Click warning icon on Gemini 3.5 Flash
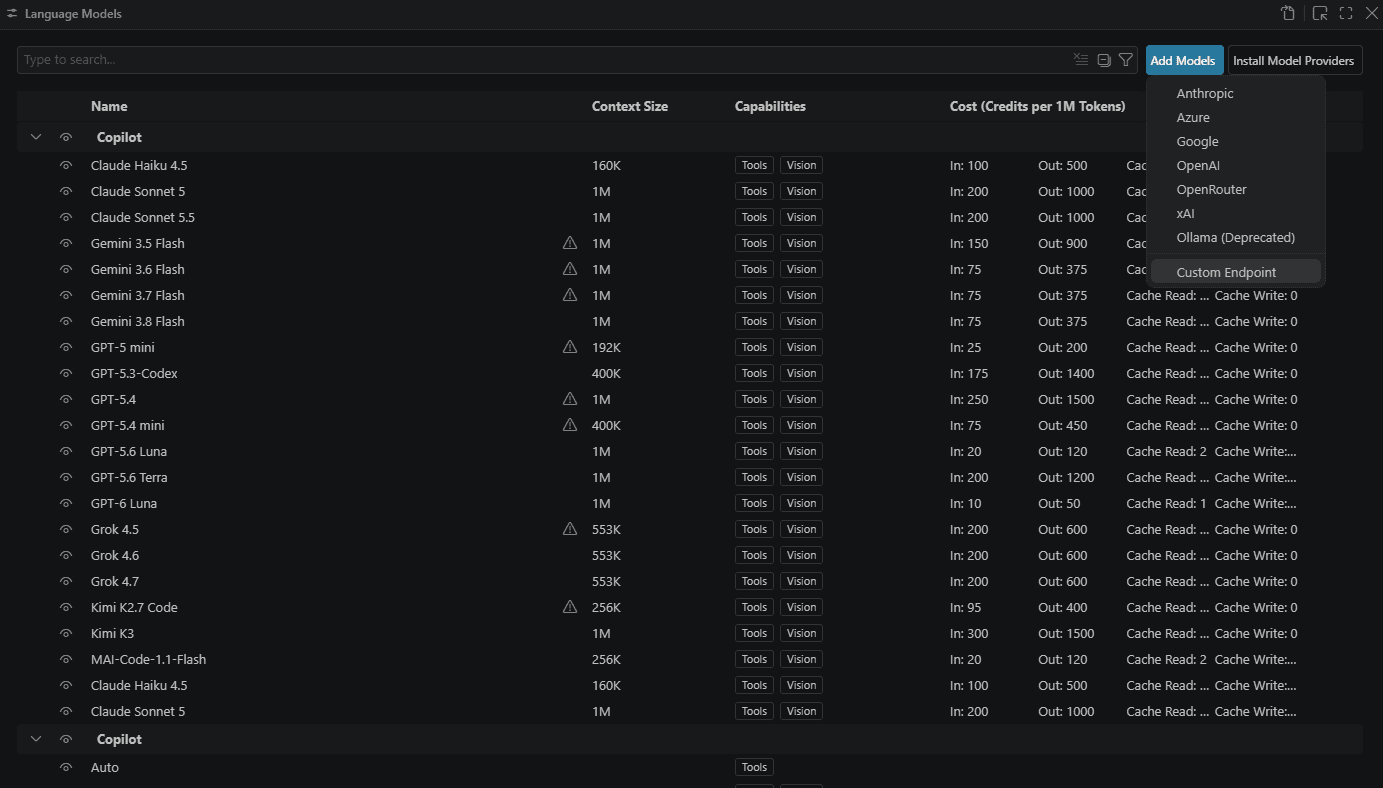 click(x=570, y=243)
